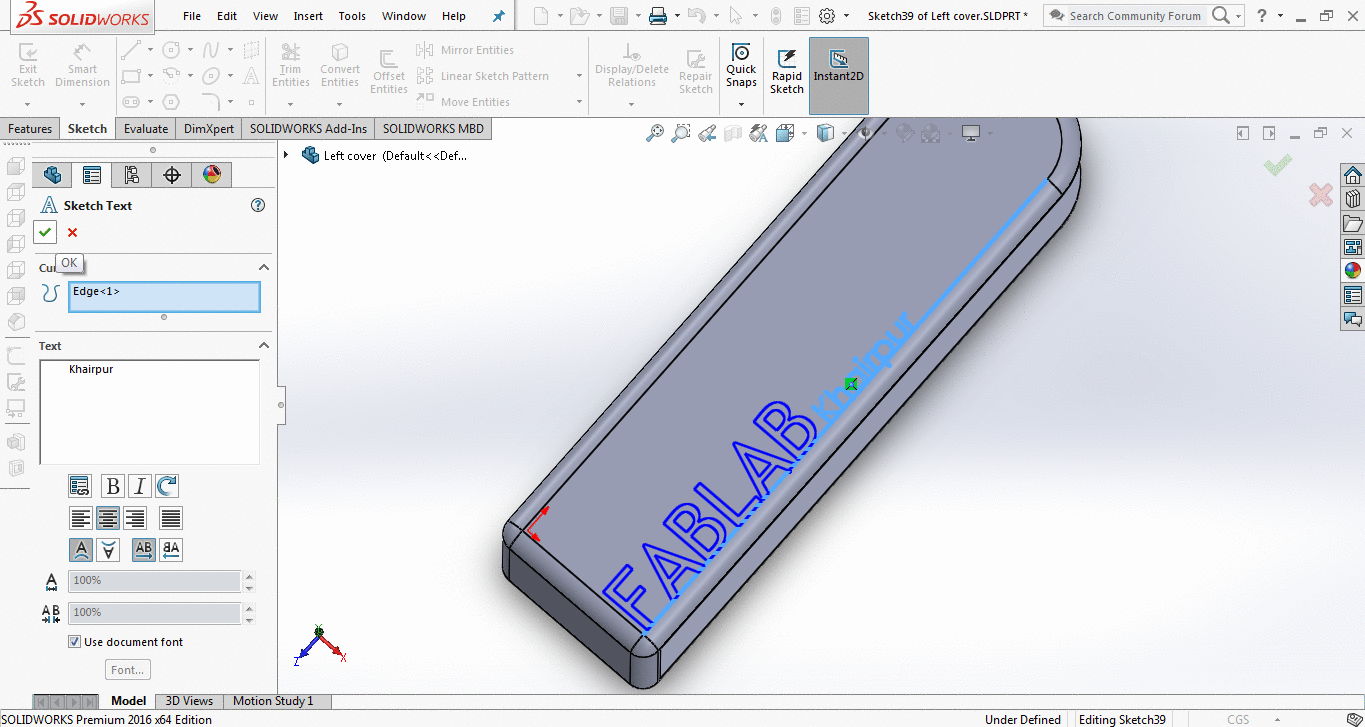This screenshot has width=1365, height=727.
Task: Collapse the Curves section chevron
Action: point(264,267)
